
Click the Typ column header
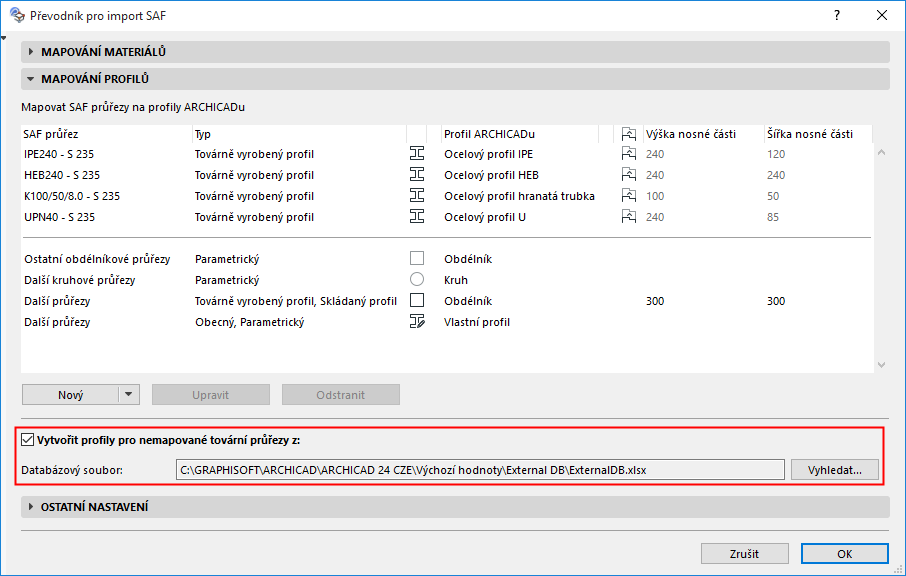click(299, 134)
